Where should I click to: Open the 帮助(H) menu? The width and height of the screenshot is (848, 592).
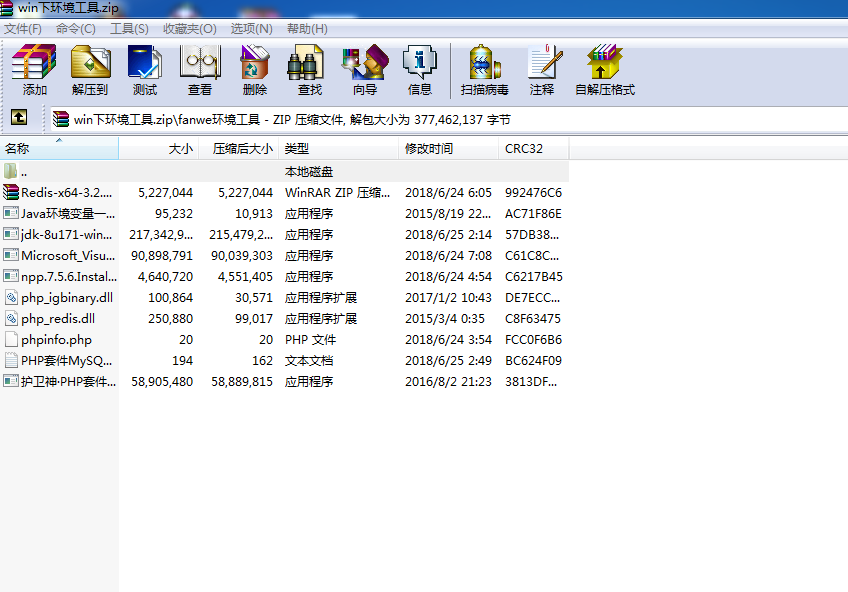[x=307, y=28]
